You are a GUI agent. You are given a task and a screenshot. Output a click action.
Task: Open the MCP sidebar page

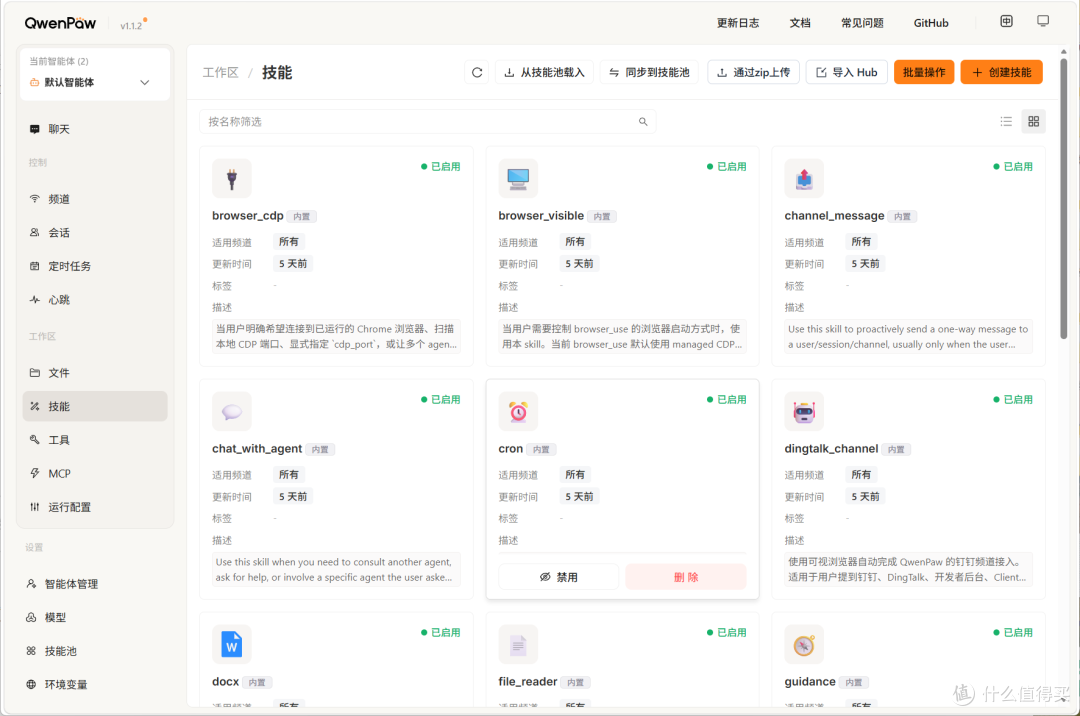pos(95,474)
